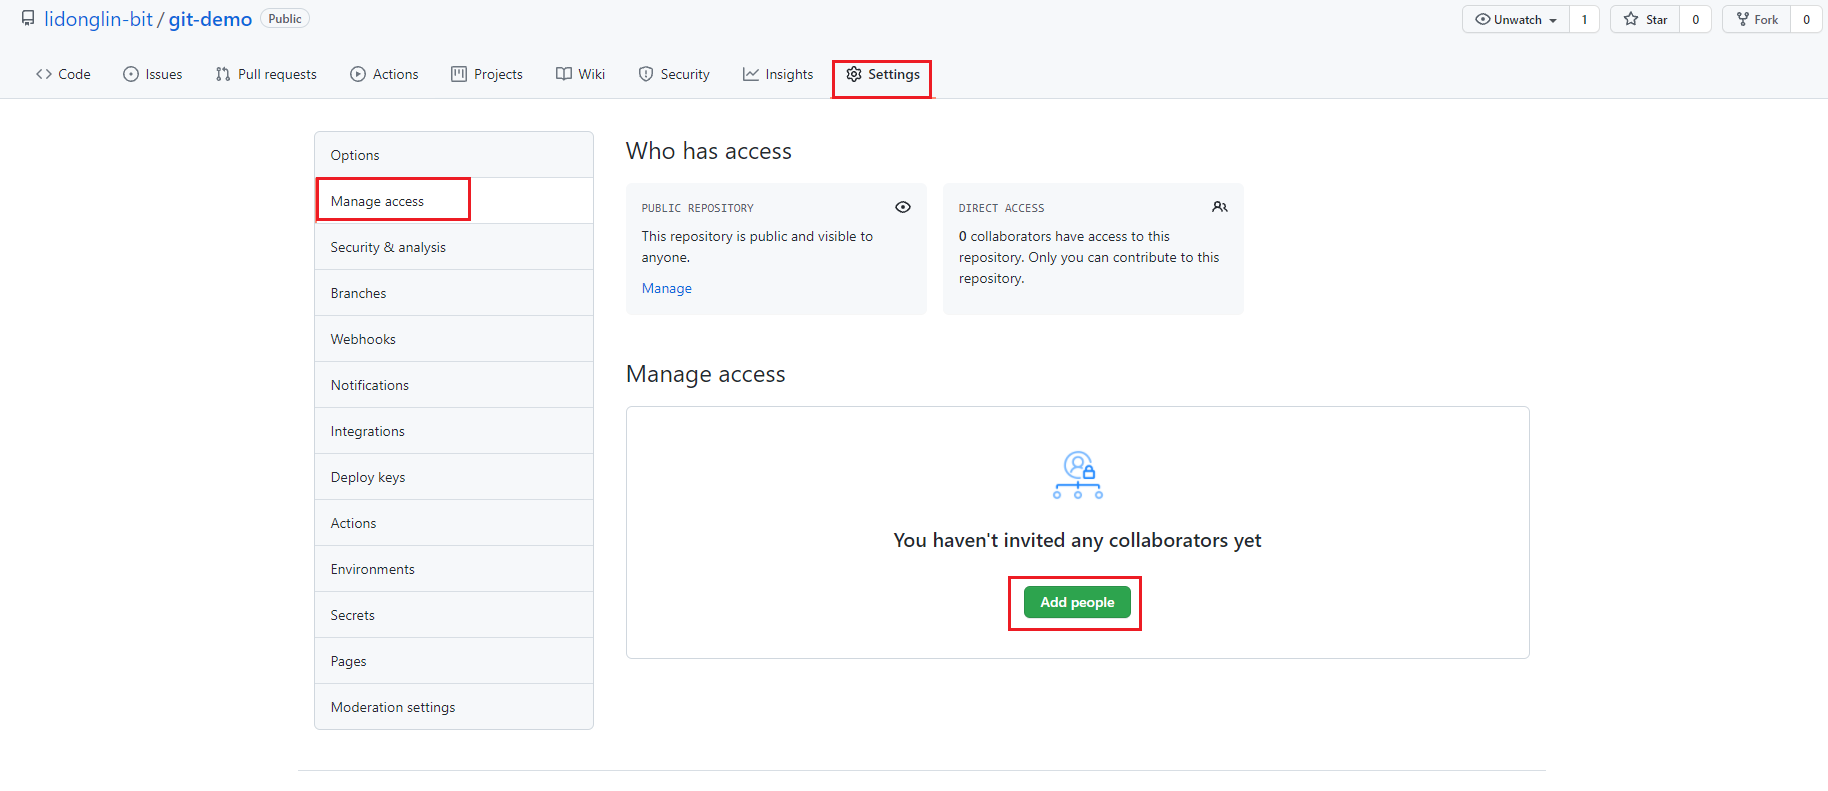Open Deploy keys settings
This screenshot has width=1828, height=791.
(454, 477)
